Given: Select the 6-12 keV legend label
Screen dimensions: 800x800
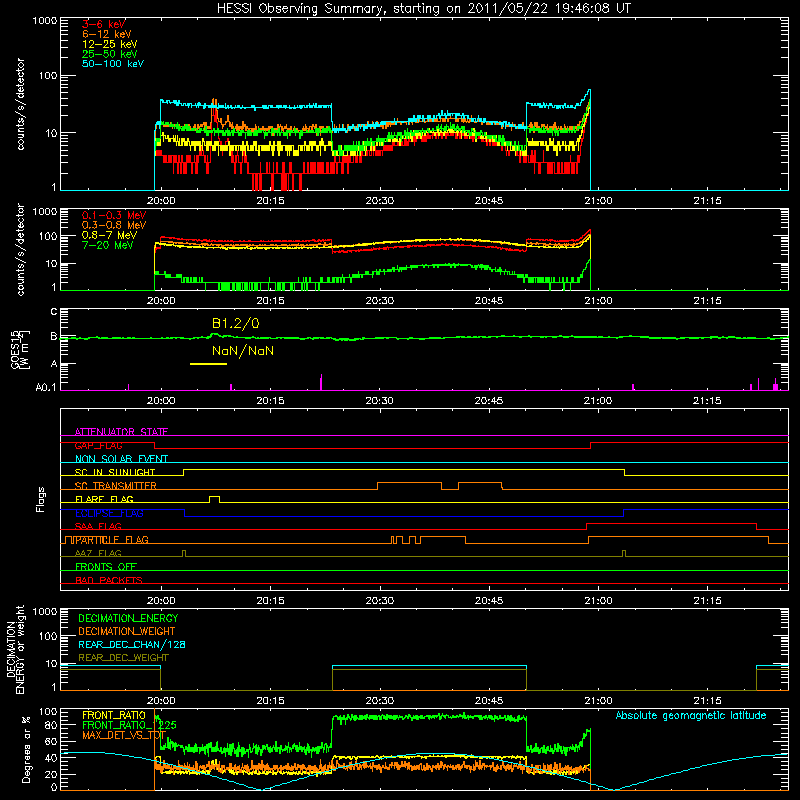Looking at the screenshot, I should (x=107, y=34).
